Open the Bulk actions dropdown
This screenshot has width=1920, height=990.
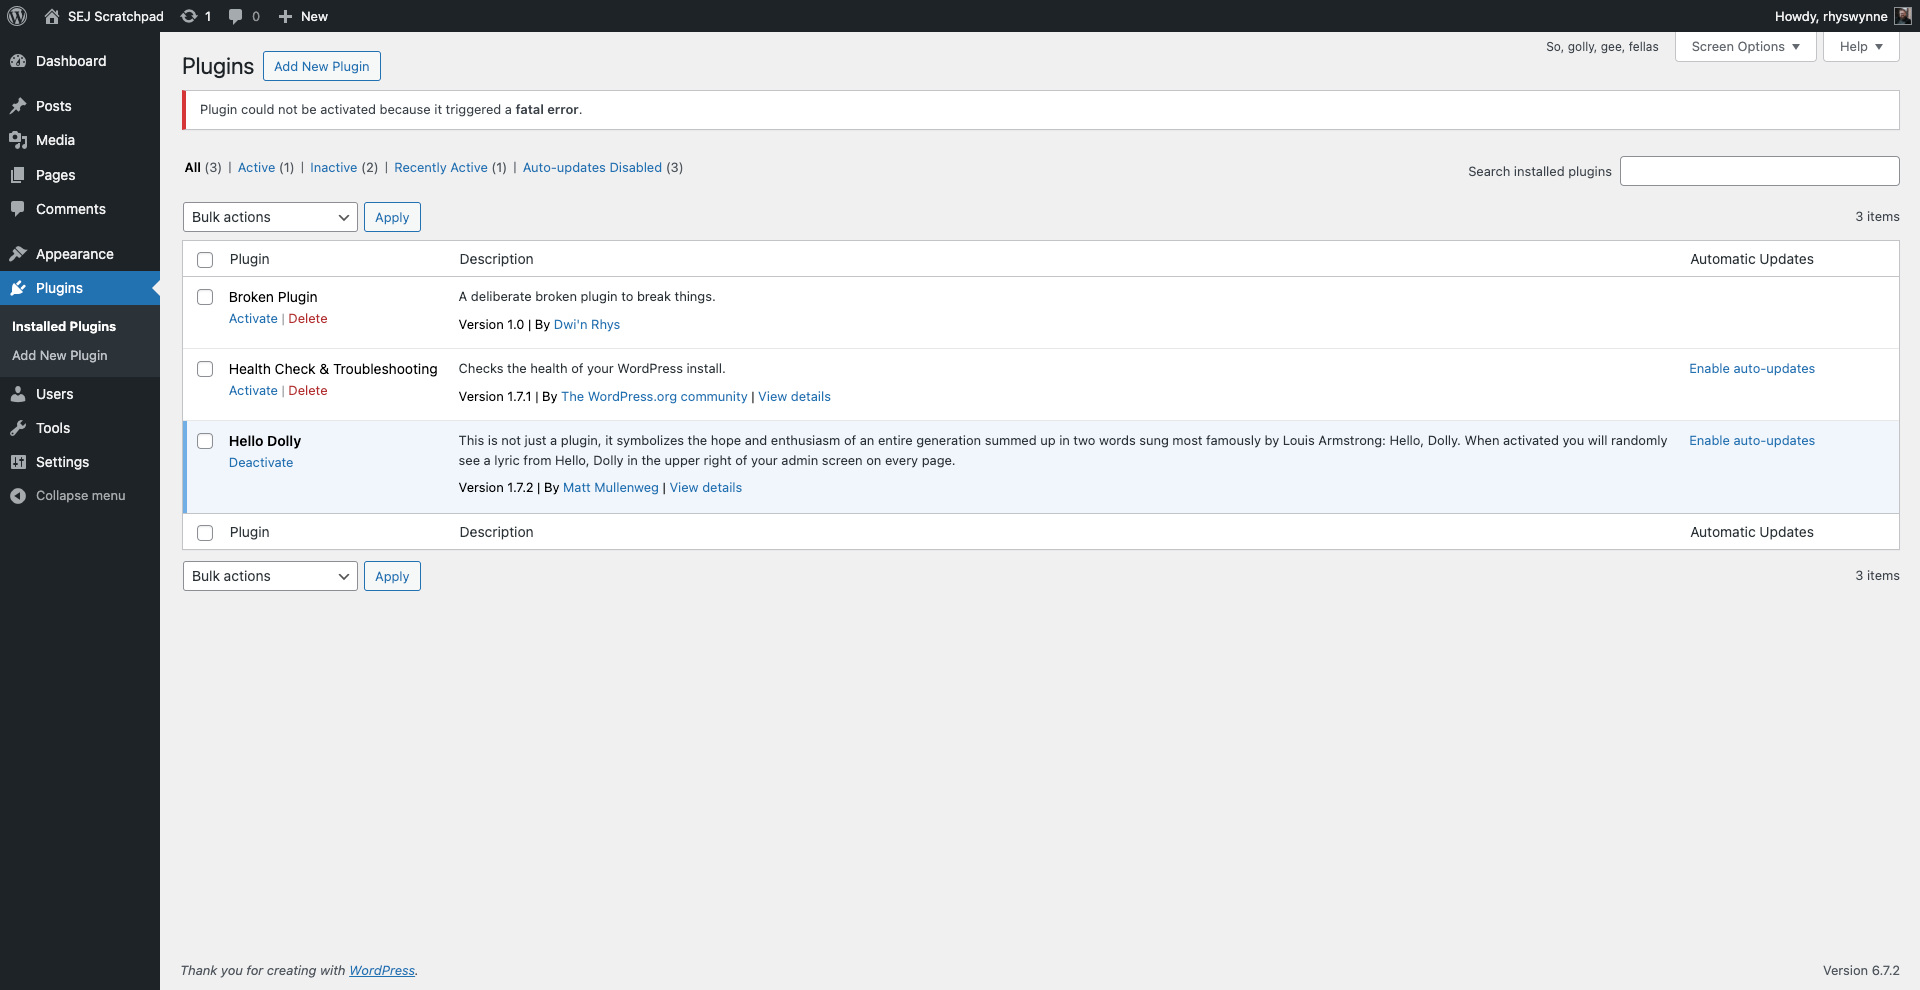click(269, 216)
